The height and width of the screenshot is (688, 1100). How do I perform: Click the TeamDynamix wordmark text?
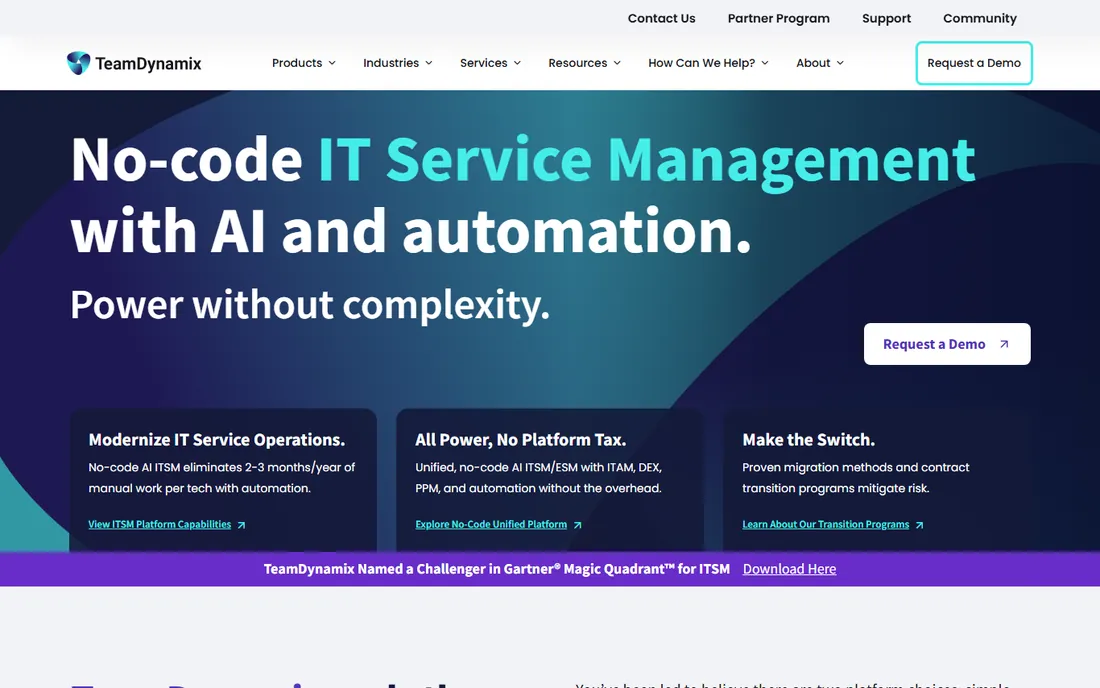[x=148, y=64]
